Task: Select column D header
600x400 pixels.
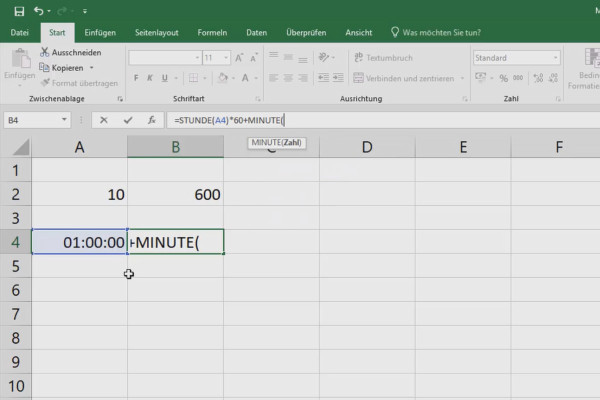Action: [x=367, y=147]
